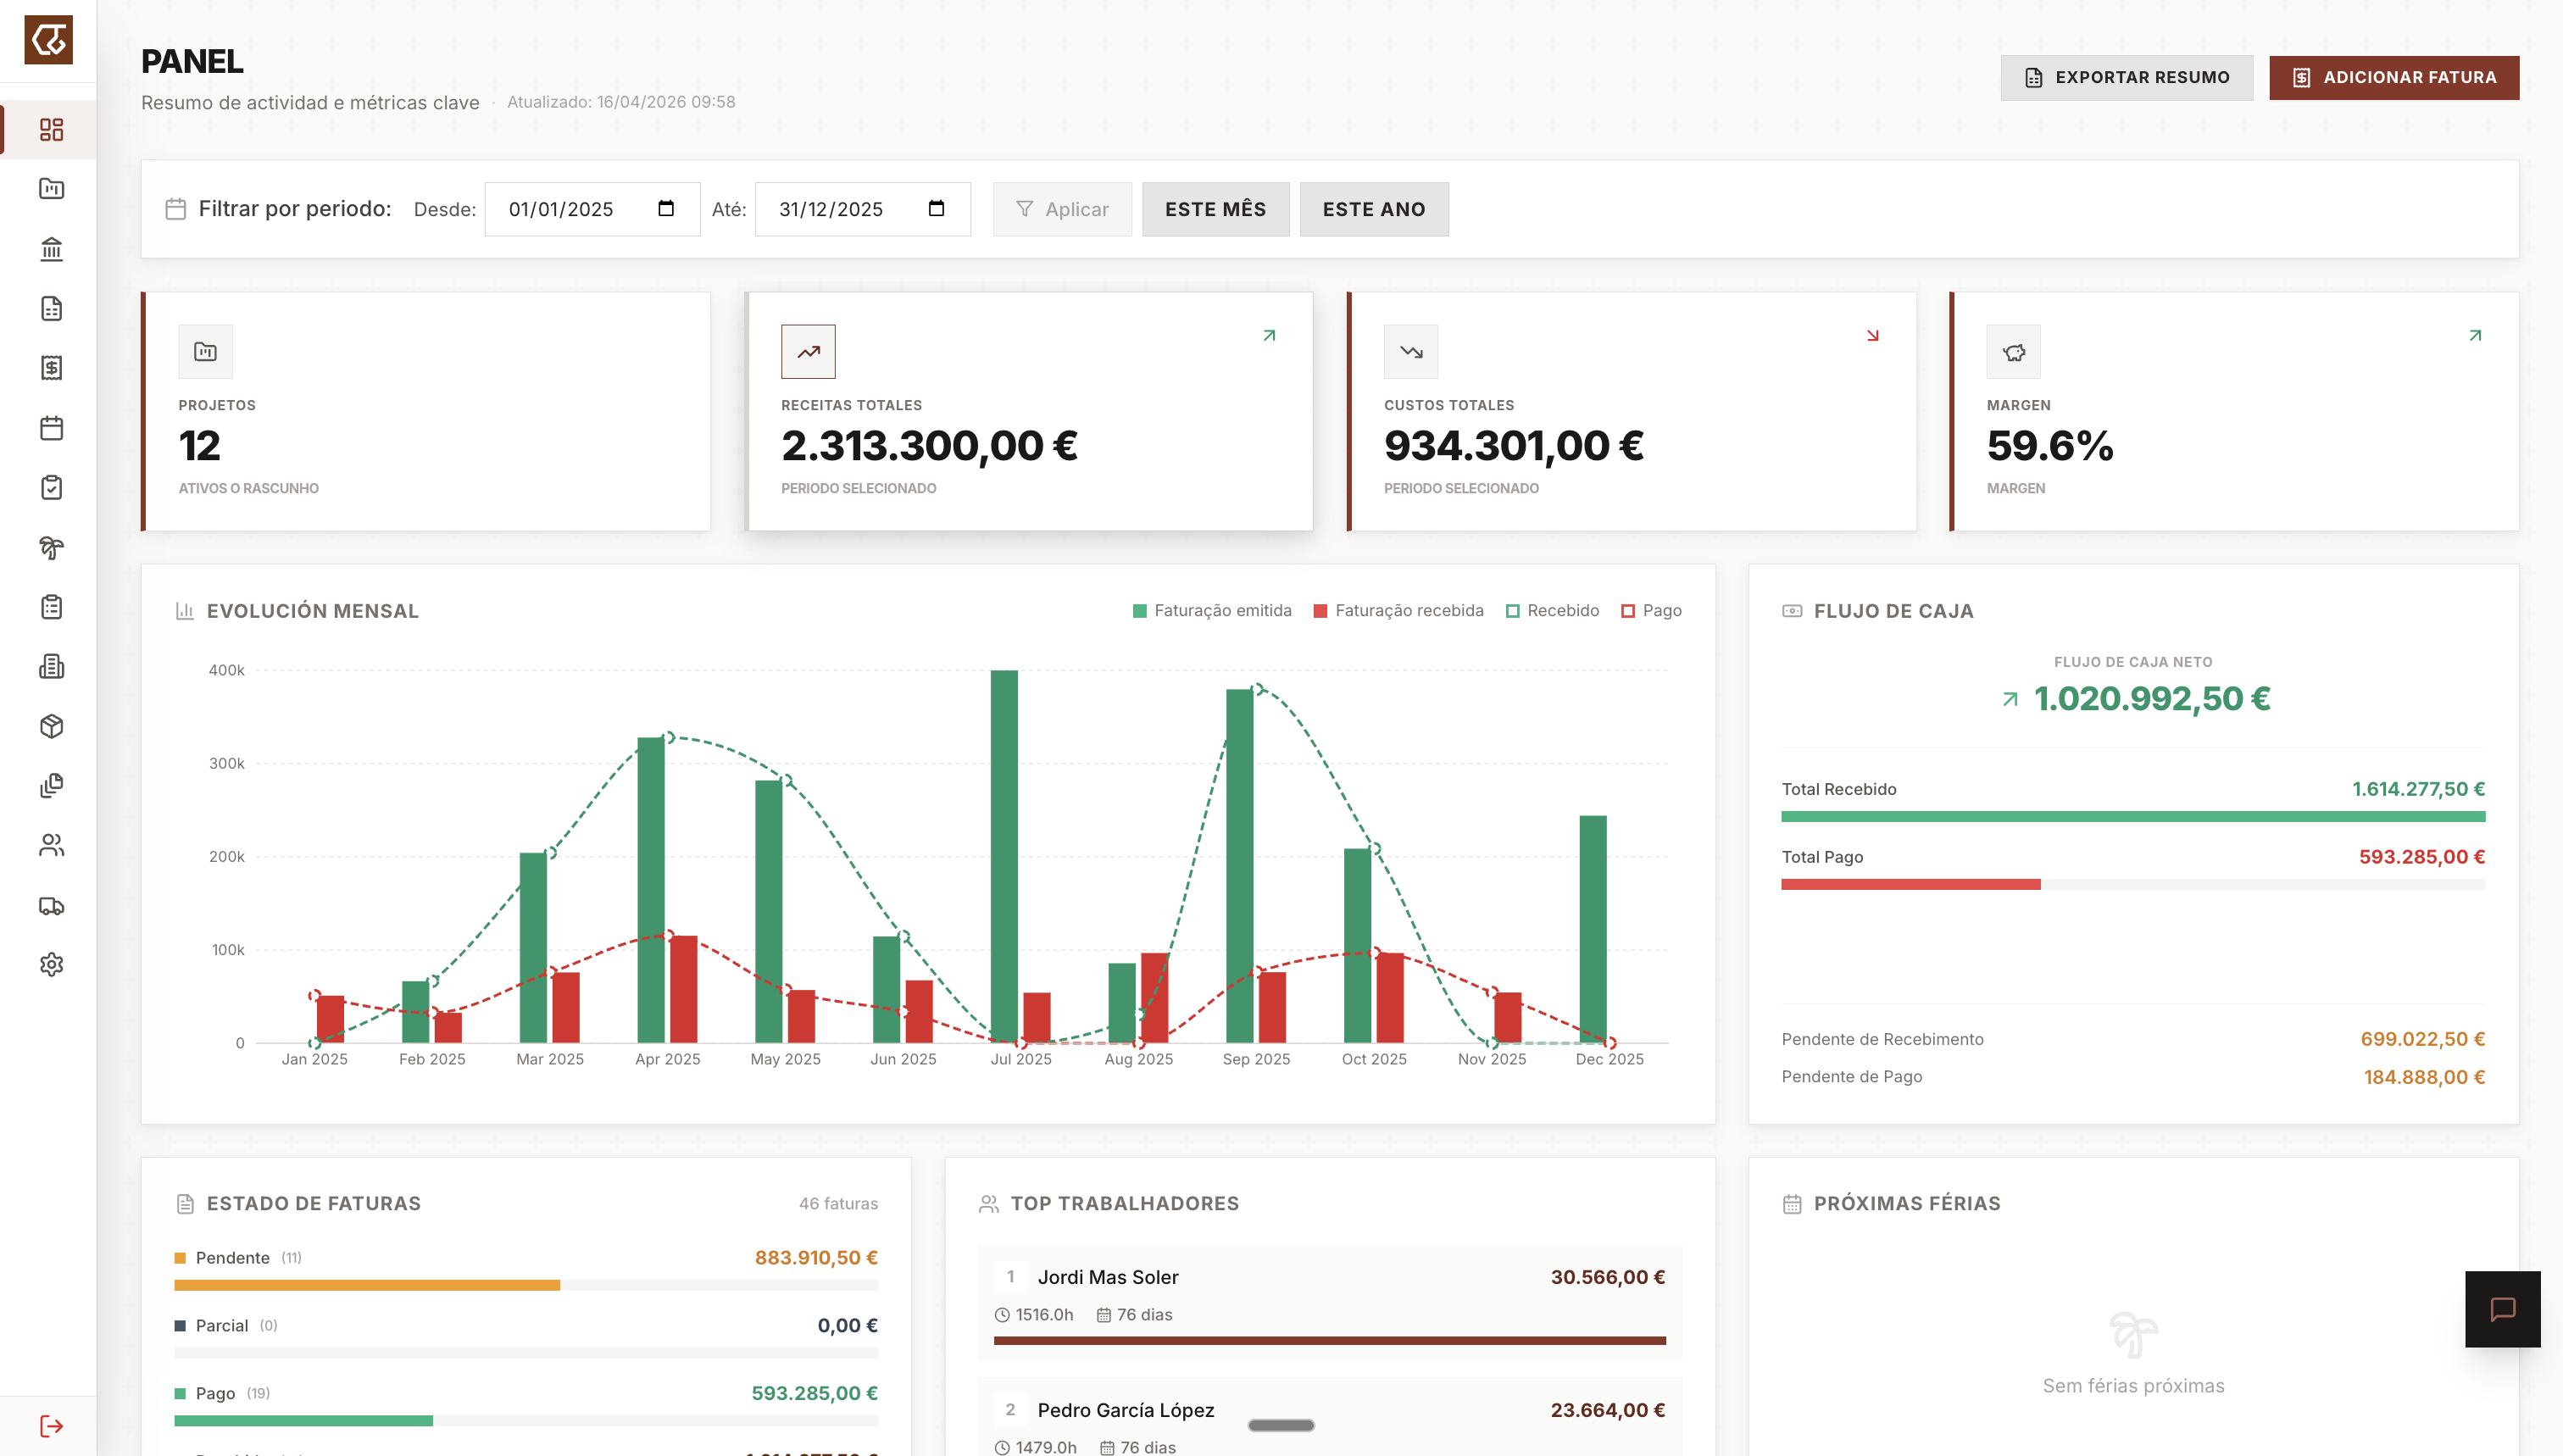Toggle the Faturação emitida legend series
2563x1456 pixels.
coord(1212,611)
